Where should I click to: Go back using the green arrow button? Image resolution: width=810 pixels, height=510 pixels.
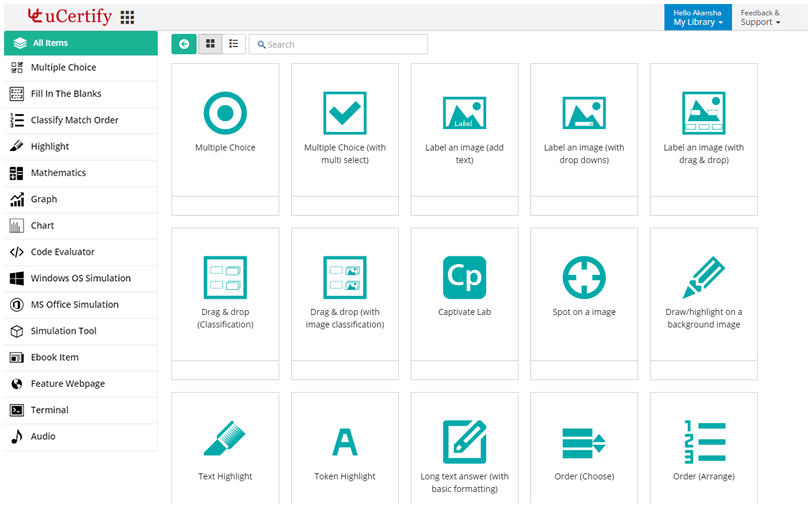pos(184,44)
